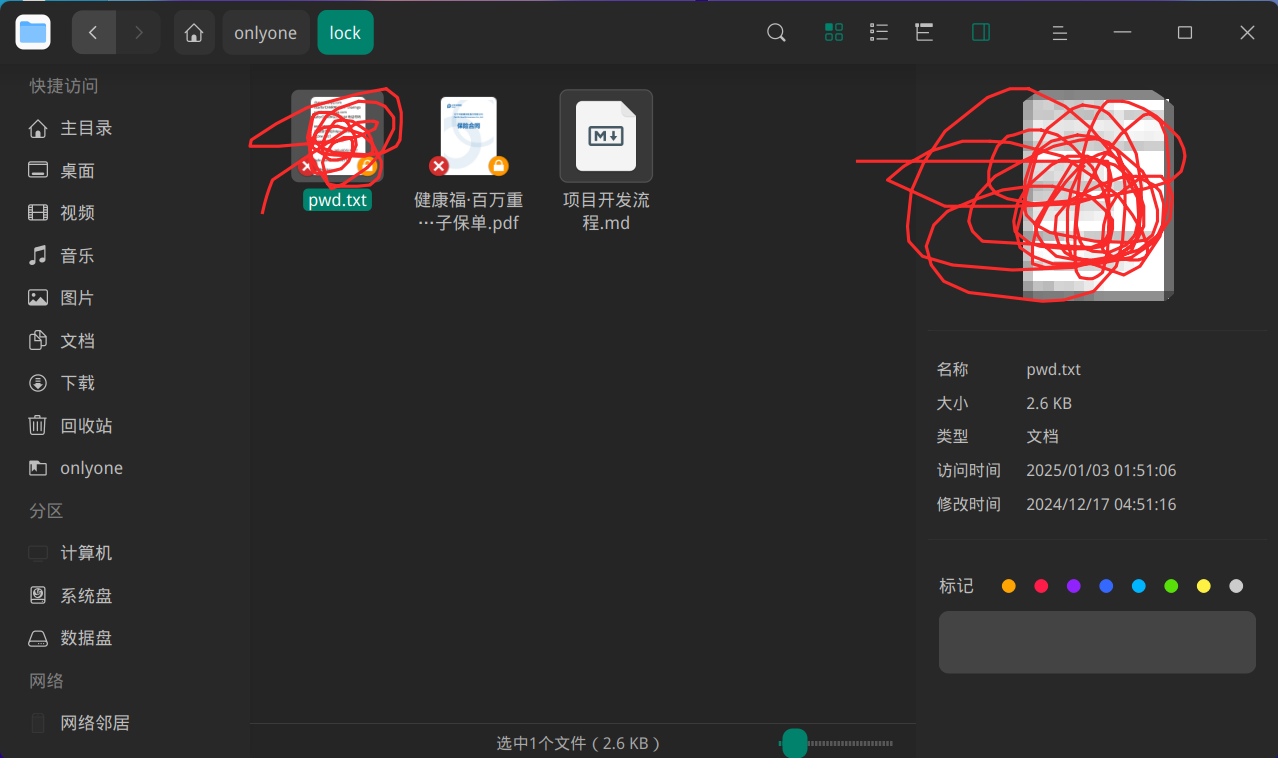Viewport: 1278px width, 758px height.
Task: Apply the light blue tag color
Action: click(x=1138, y=586)
